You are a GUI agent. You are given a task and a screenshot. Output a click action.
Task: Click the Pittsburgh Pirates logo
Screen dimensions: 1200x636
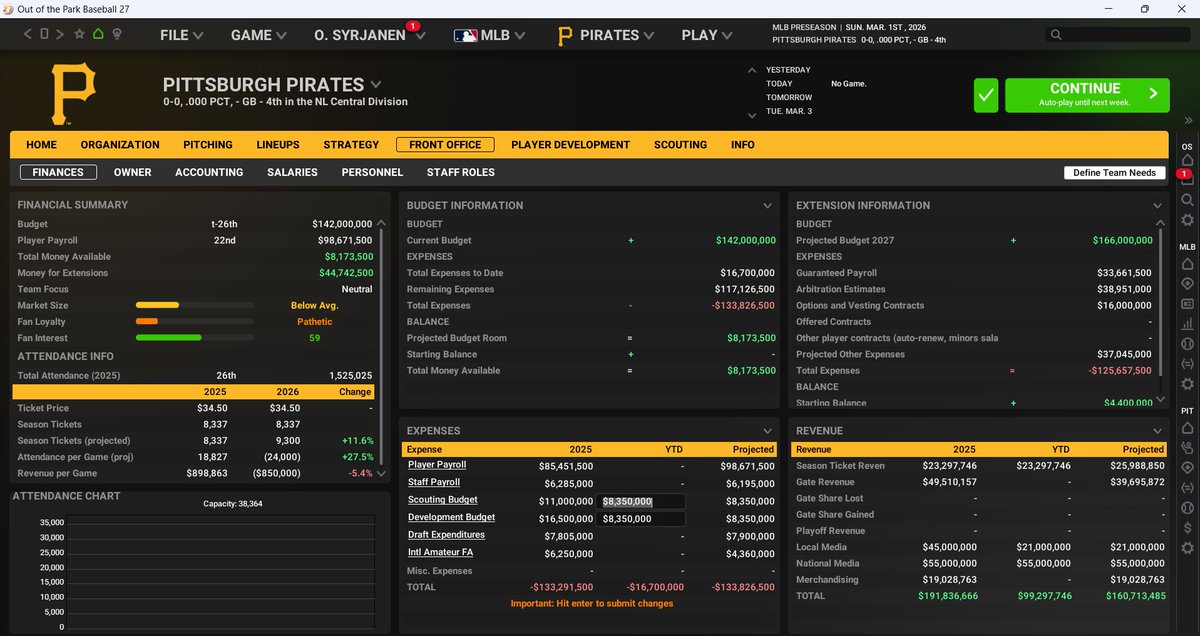pos(73,93)
